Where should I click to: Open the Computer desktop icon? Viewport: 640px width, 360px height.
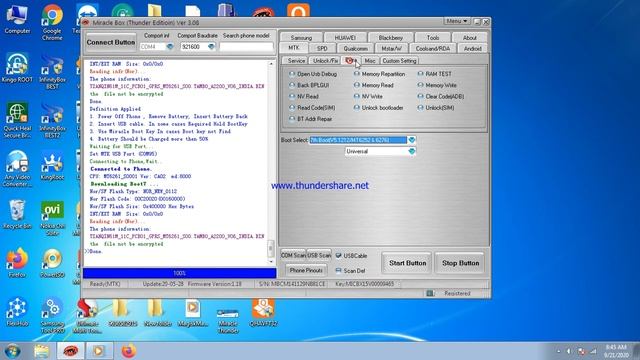coord(17,20)
